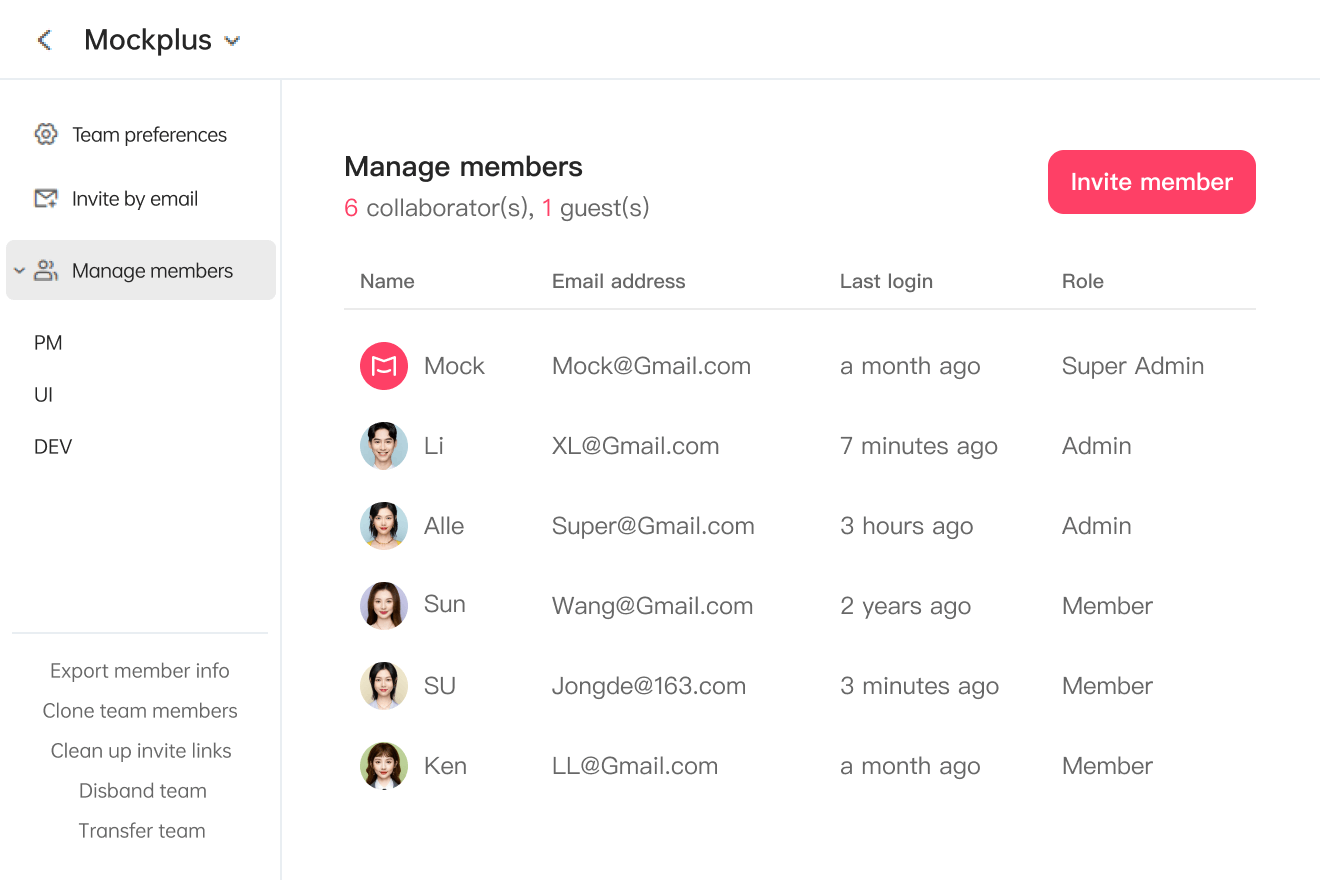Click Sun's profile avatar
This screenshot has height=880, width=1320.
tap(384, 606)
